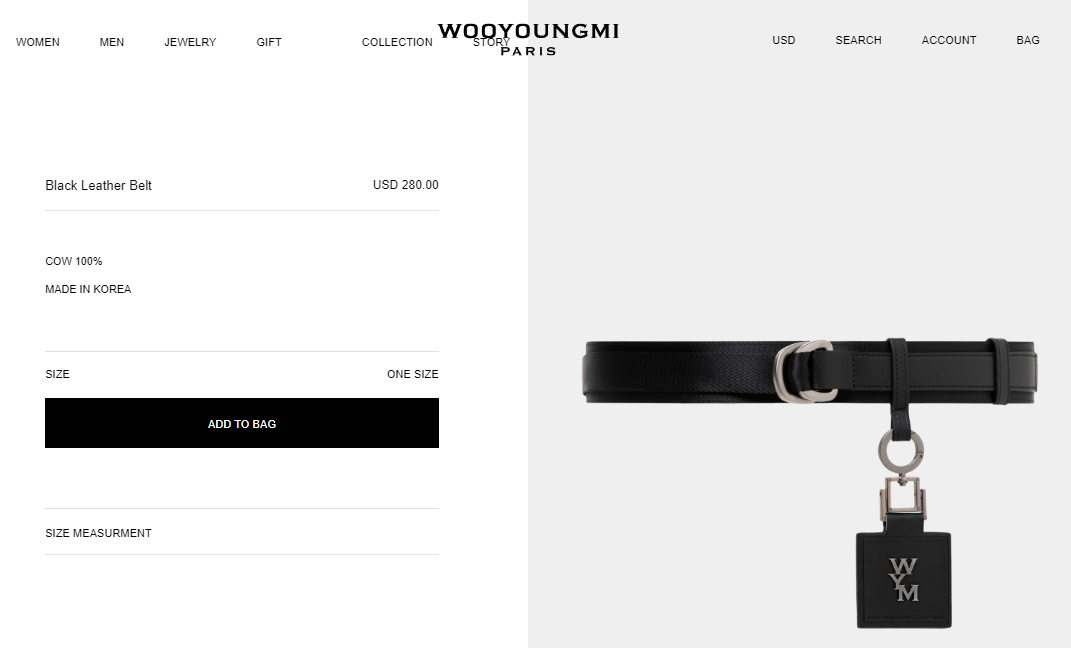Open the MEN menu
1071x648 pixels.
coord(112,42)
